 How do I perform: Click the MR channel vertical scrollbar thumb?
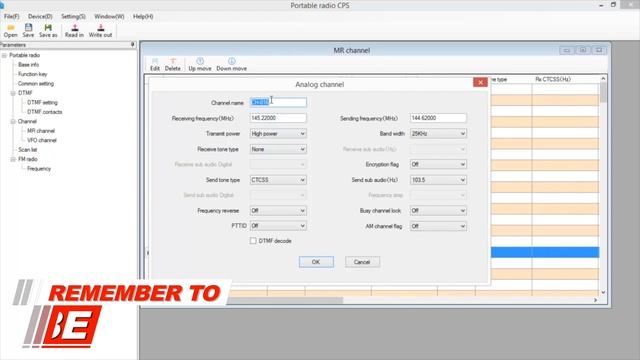(603, 93)
